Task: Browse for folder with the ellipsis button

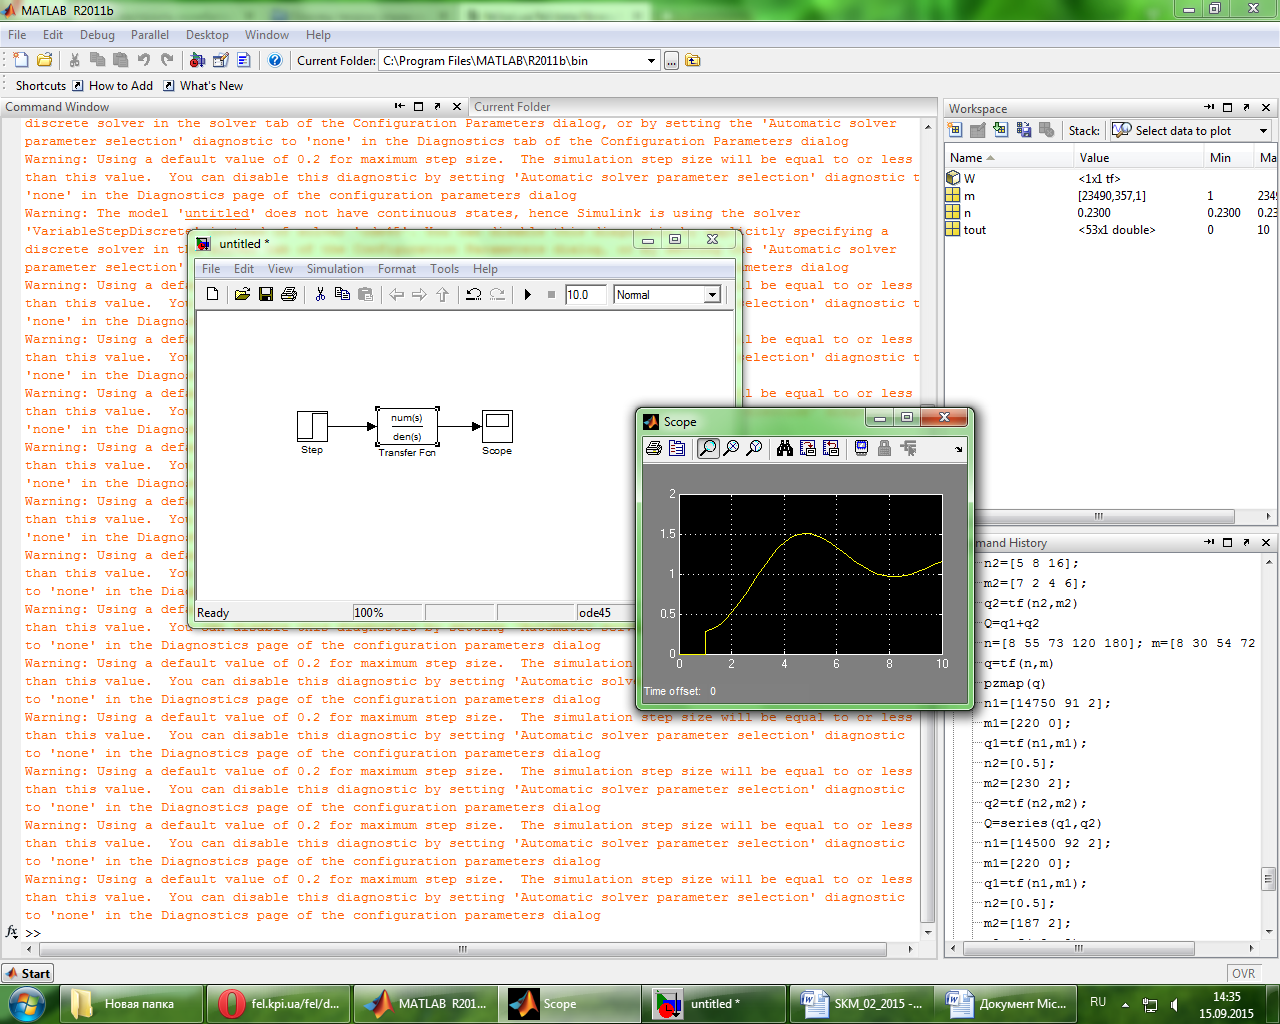Action: [x=672, y=61]
